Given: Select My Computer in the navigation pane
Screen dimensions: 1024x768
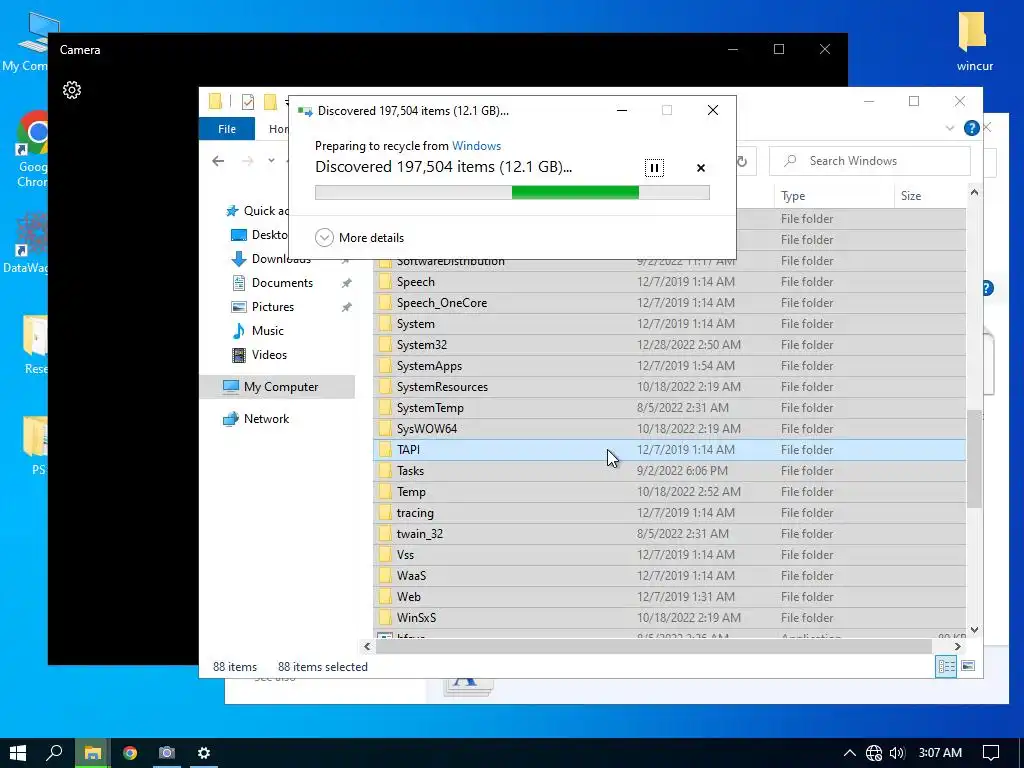Looking at the screenshot, I should (278, 387).
